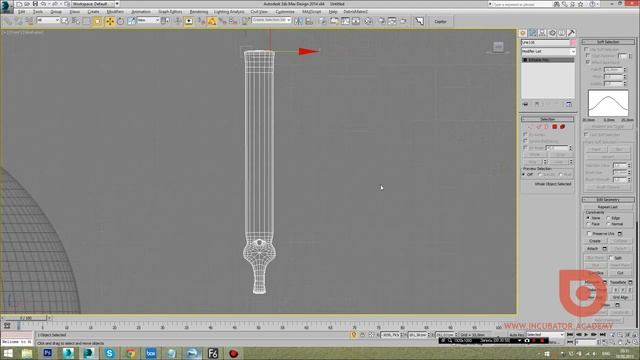The image size is (640, 360).
Task: Open the Graph Editors menu
Action: [x=170, y=12]
